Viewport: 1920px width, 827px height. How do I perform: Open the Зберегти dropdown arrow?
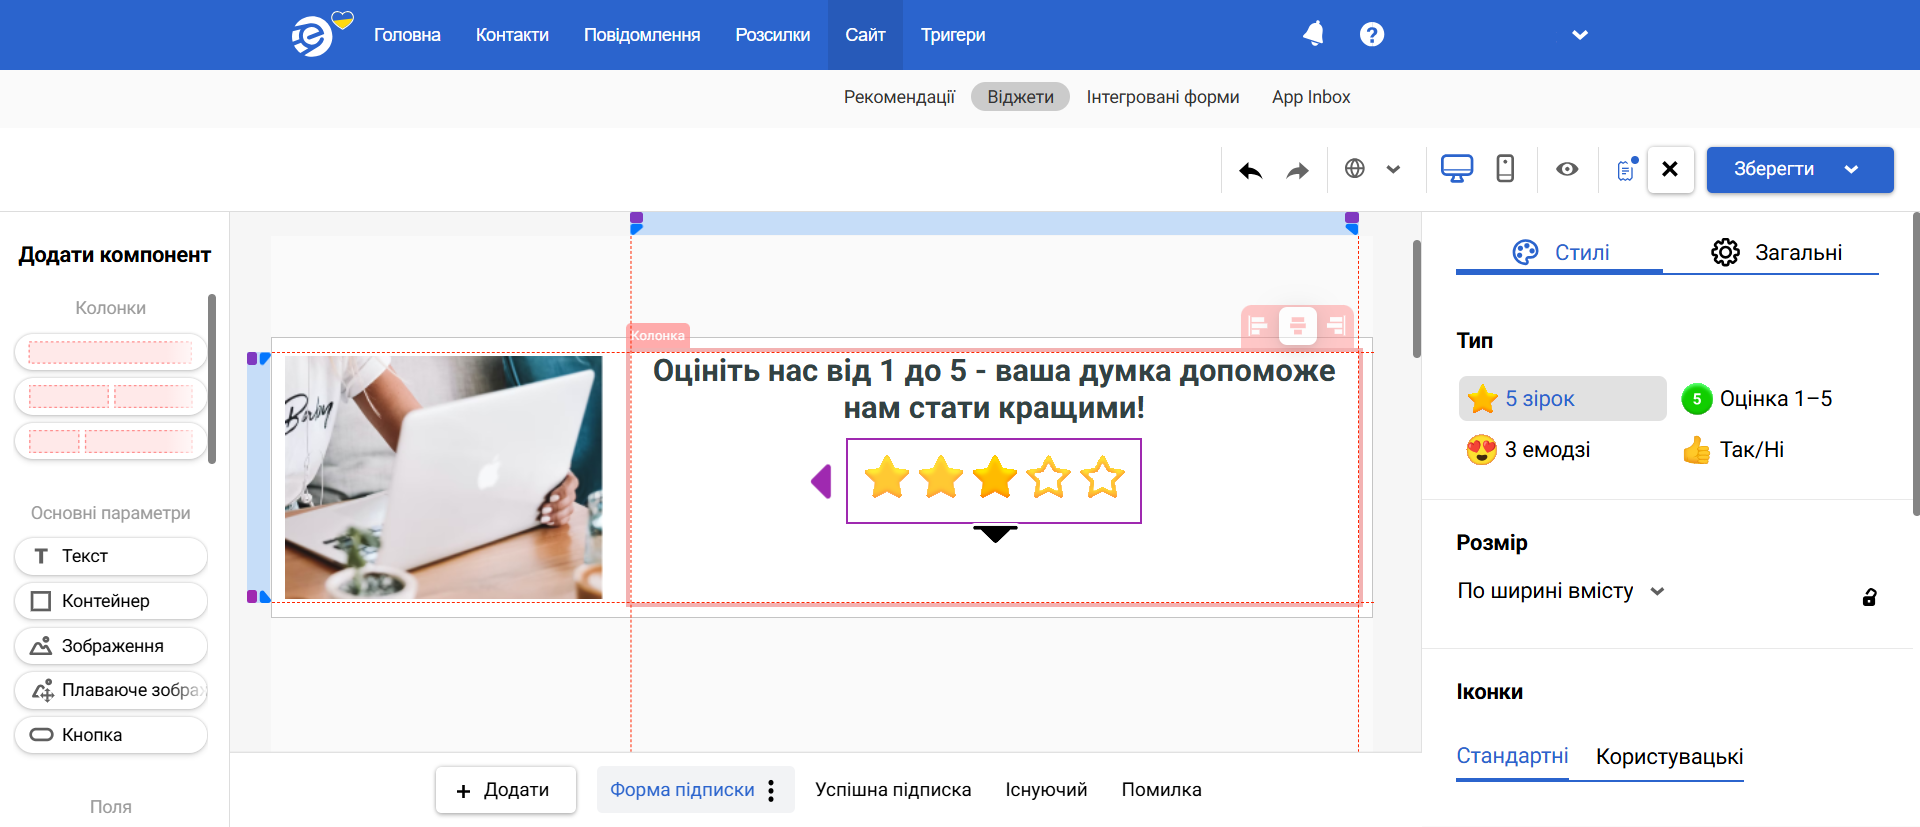coord(1851,170)
